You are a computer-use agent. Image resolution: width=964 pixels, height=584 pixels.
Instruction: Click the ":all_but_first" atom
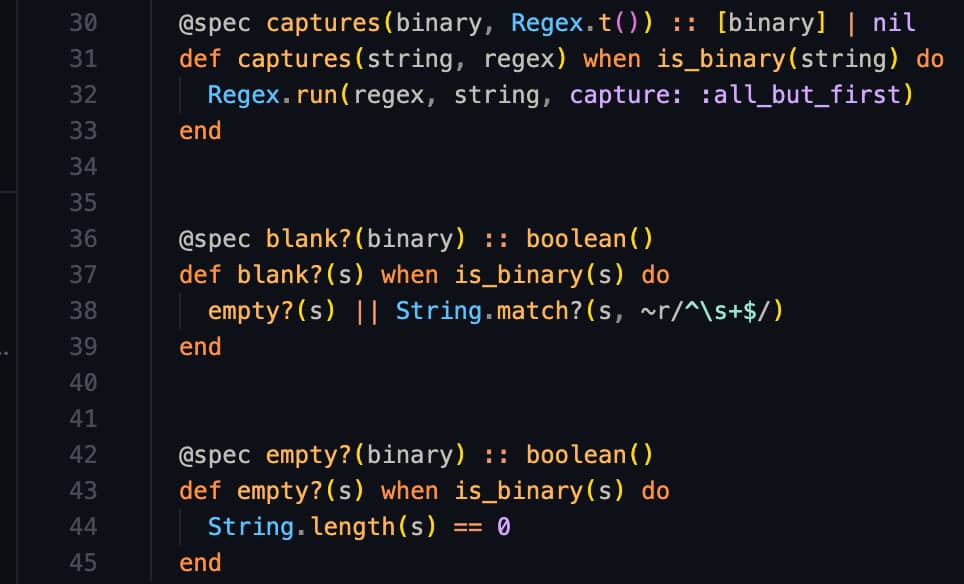click(800, 95)
